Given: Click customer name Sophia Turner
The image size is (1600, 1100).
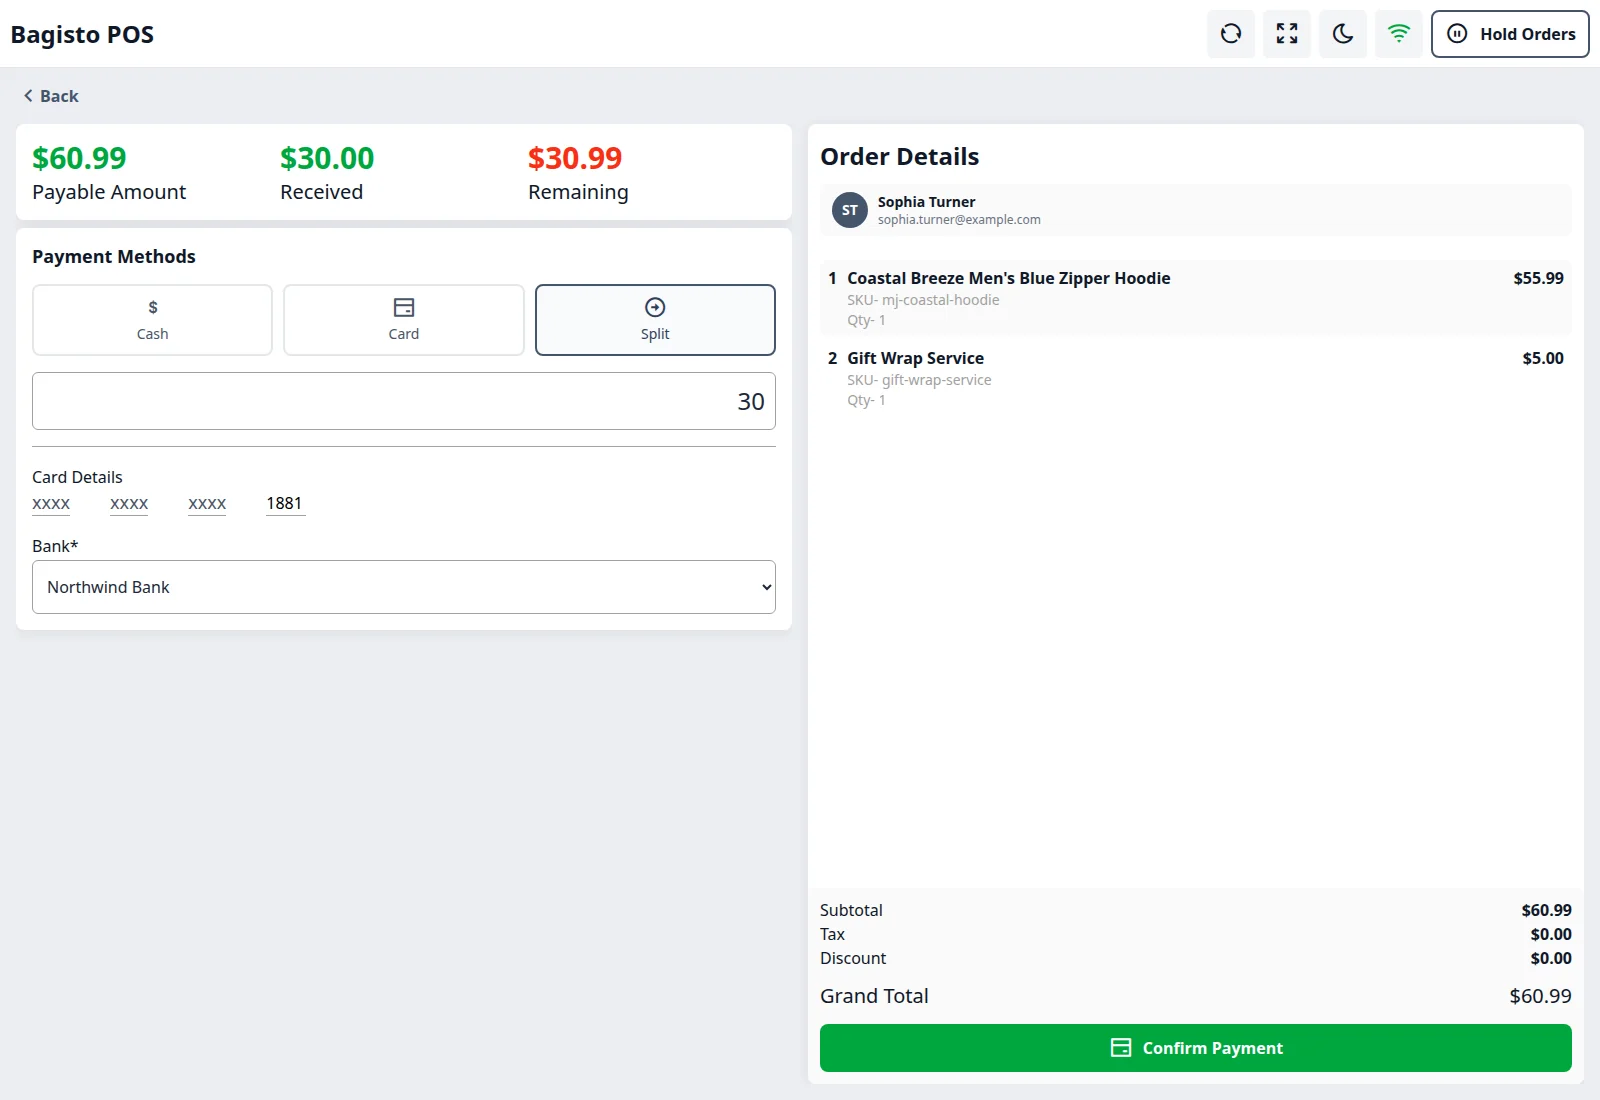Looking at the screenshot, I should click(926, 202).
